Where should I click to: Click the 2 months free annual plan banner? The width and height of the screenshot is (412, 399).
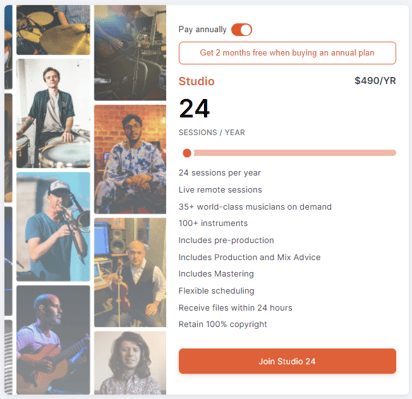[287, 53]
